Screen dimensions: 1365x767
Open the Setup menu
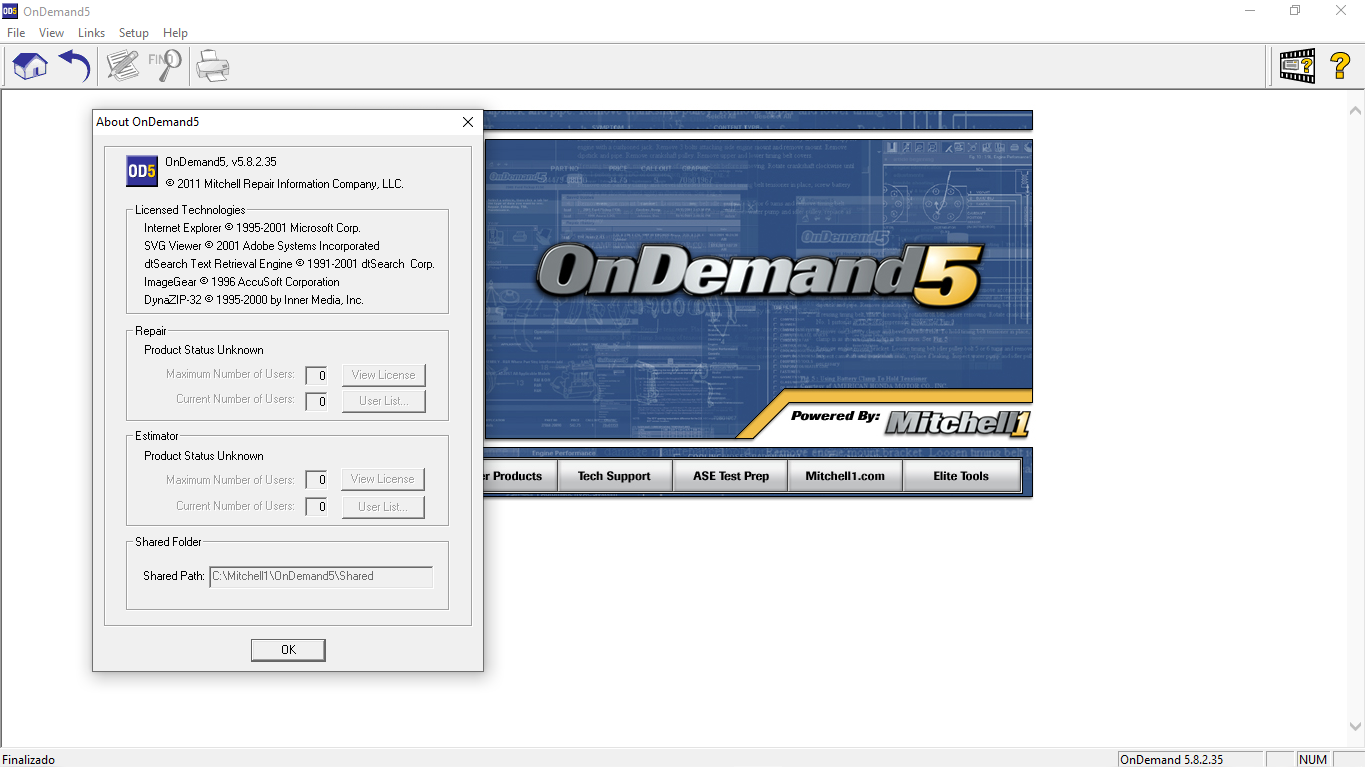[x=133, y=33]
